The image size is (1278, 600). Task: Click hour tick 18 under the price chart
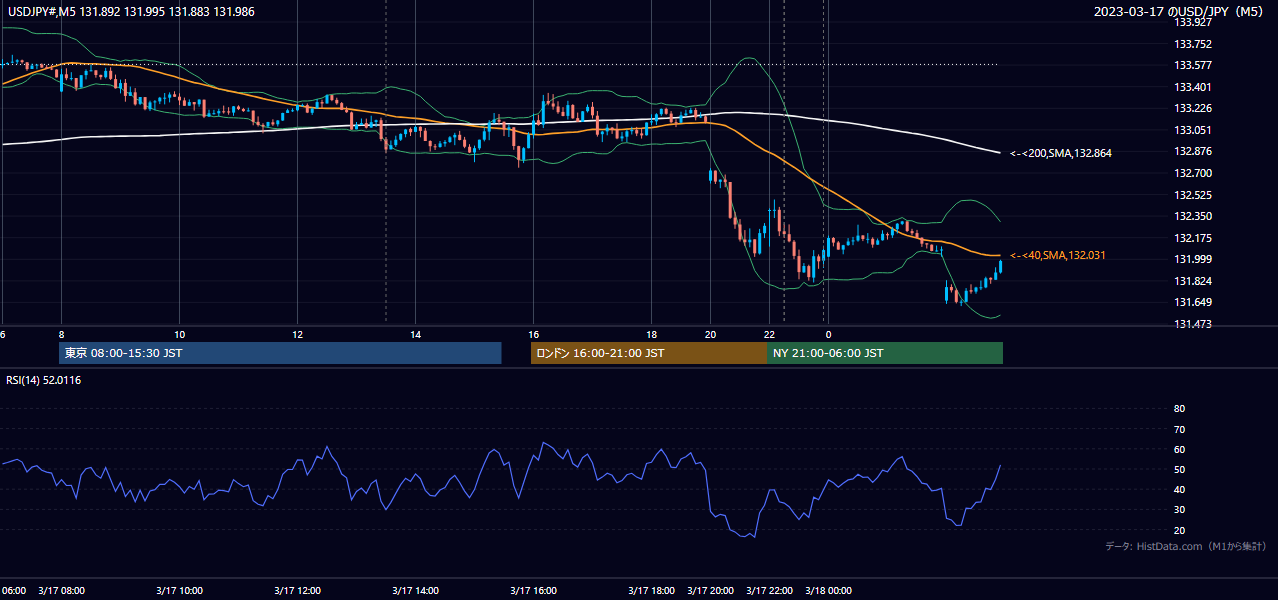[x=652, y=334]
